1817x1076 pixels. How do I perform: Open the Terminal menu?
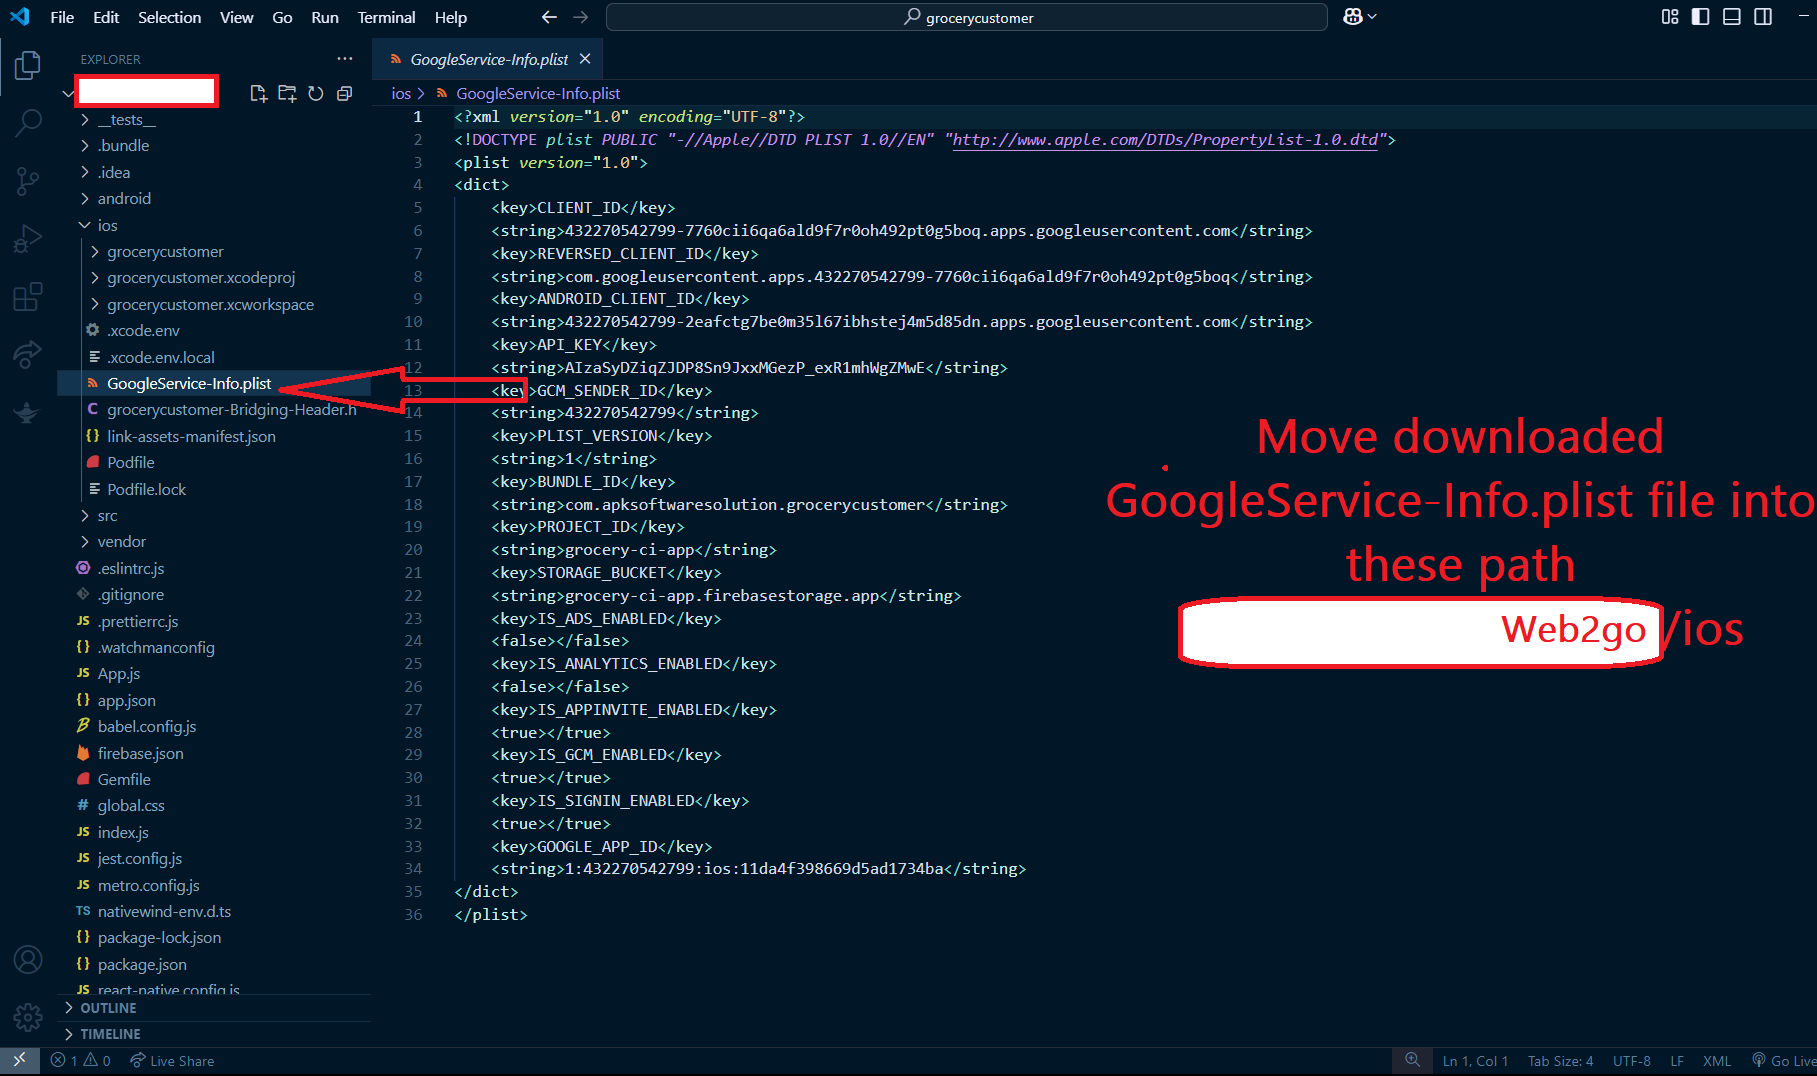tap(386, 17)
